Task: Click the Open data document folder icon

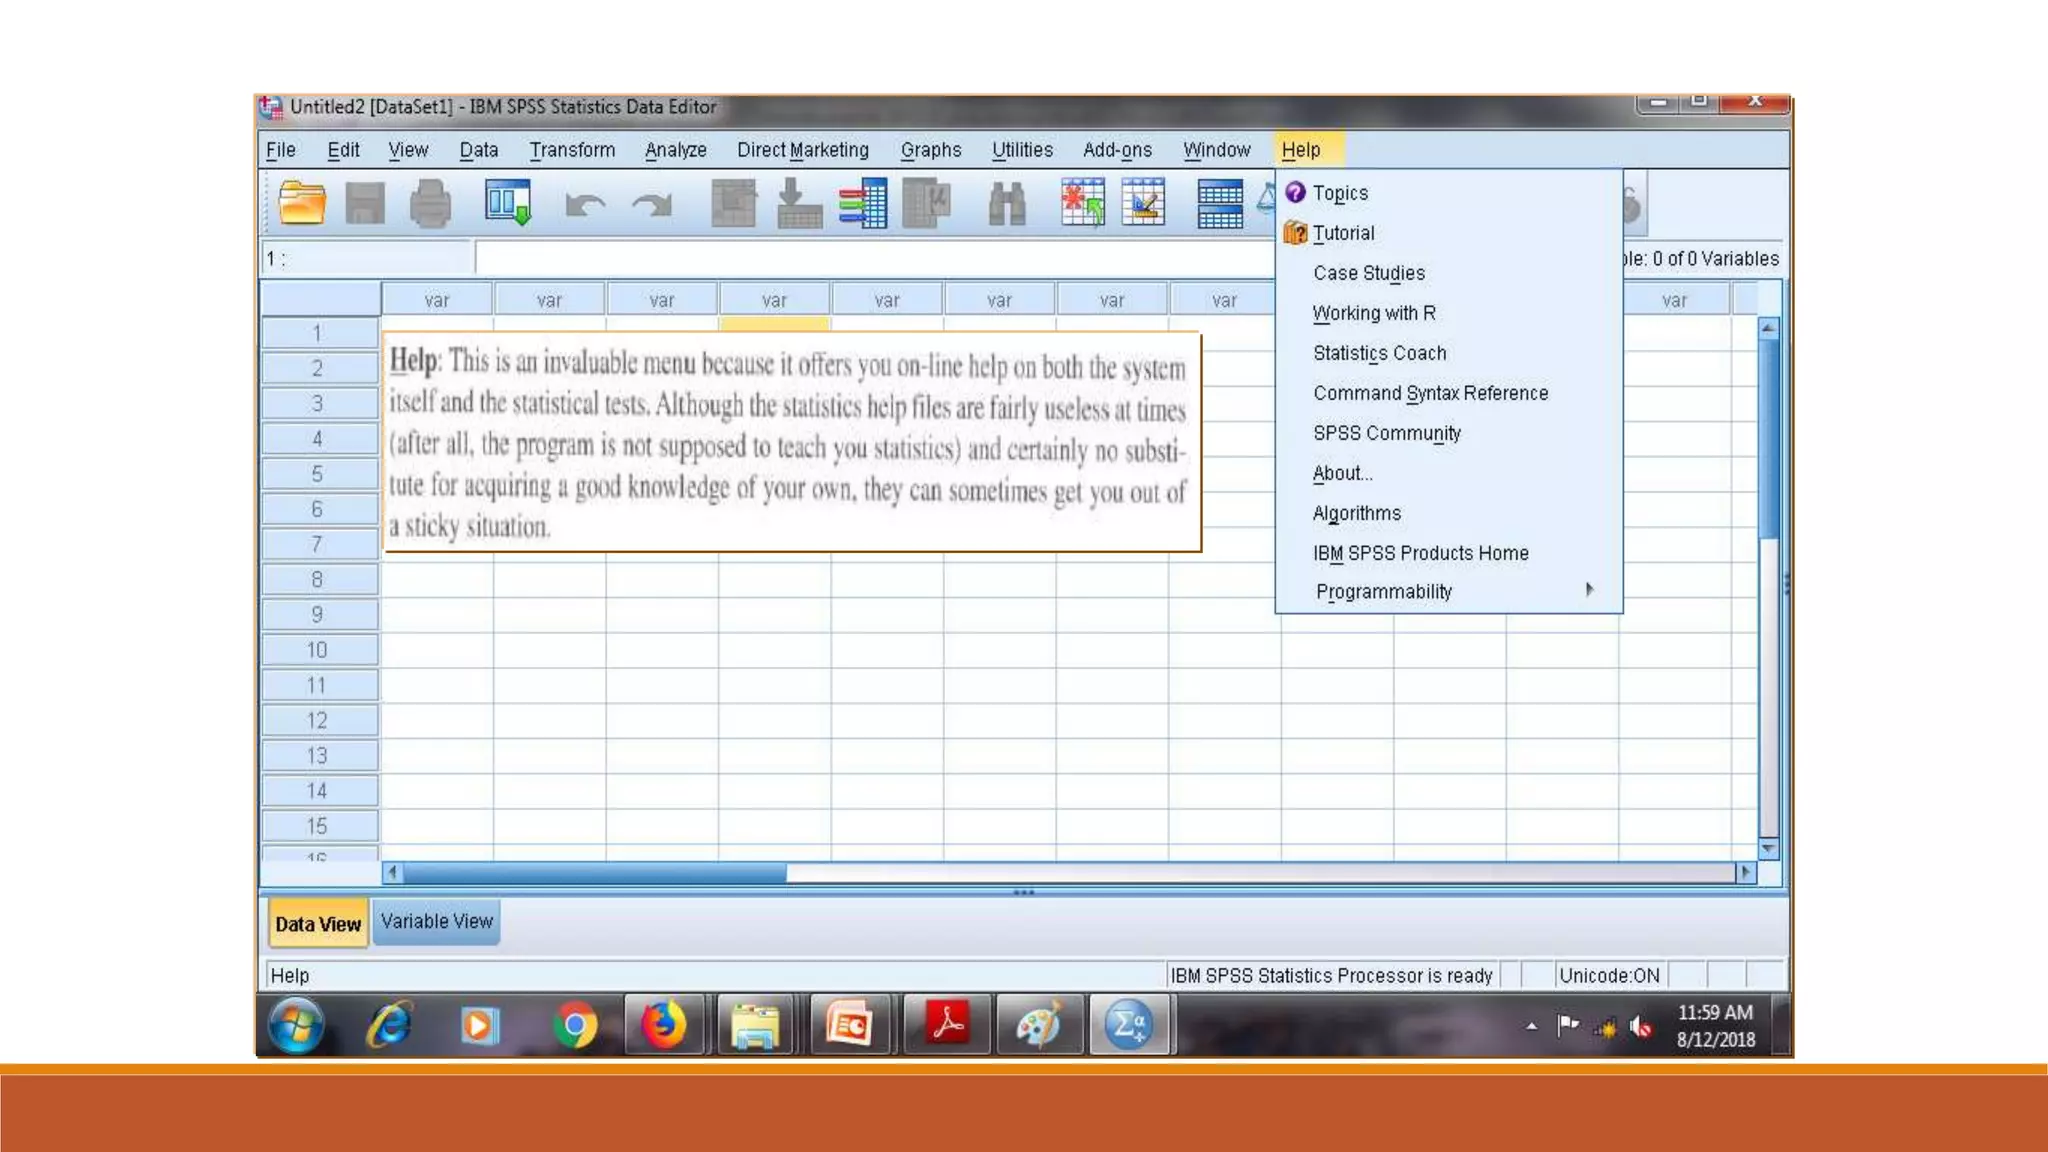Action: click(301, 204)
